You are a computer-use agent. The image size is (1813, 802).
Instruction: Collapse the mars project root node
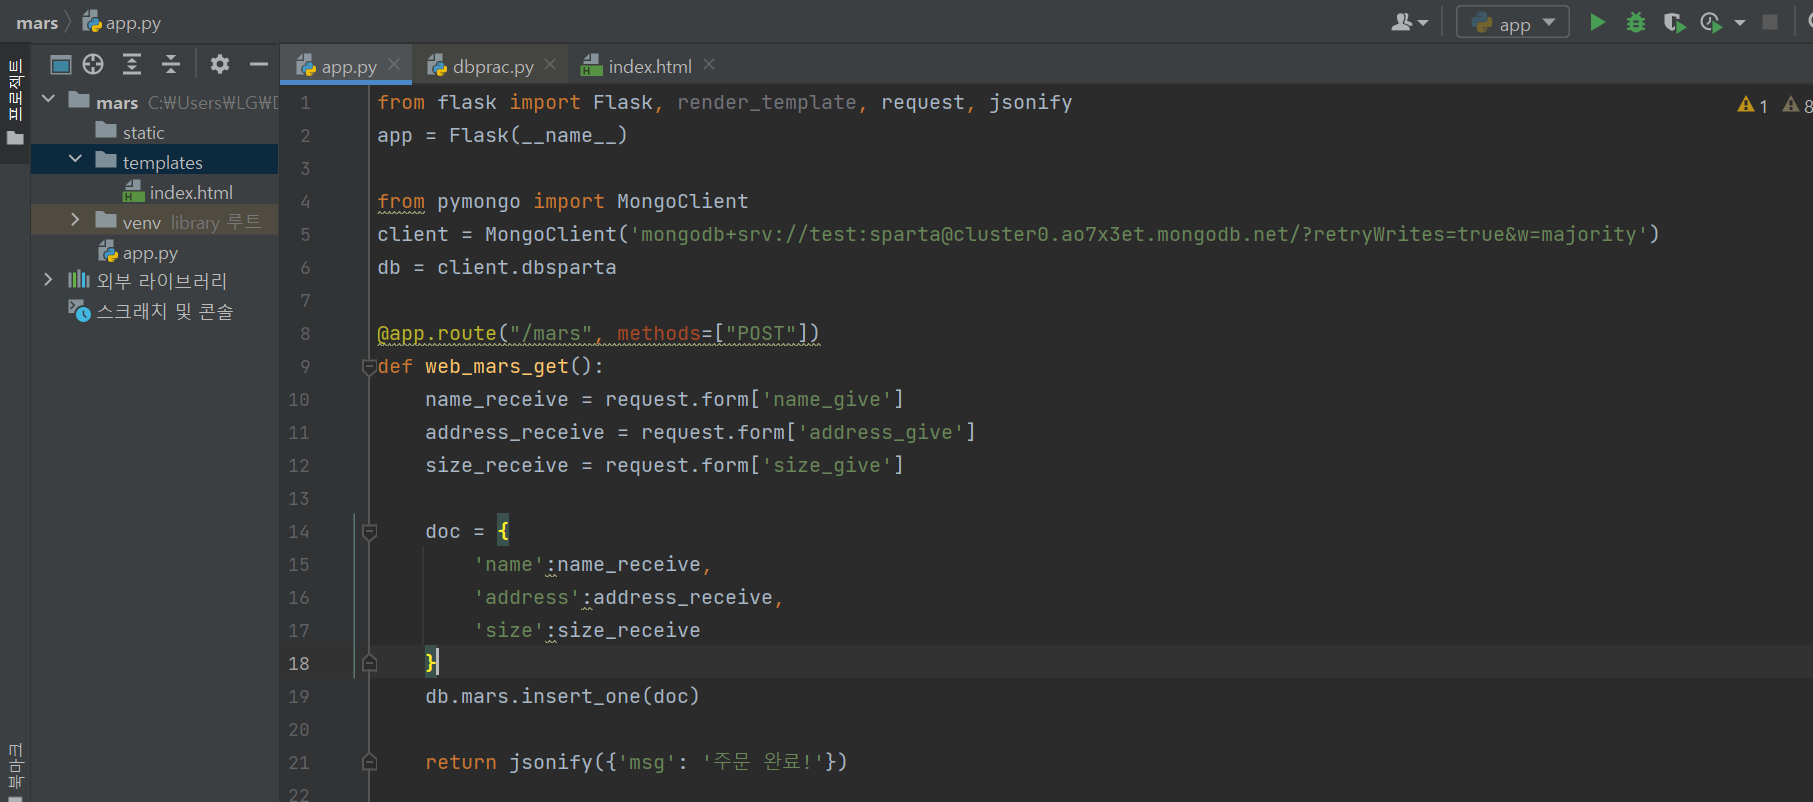point(48,100)
